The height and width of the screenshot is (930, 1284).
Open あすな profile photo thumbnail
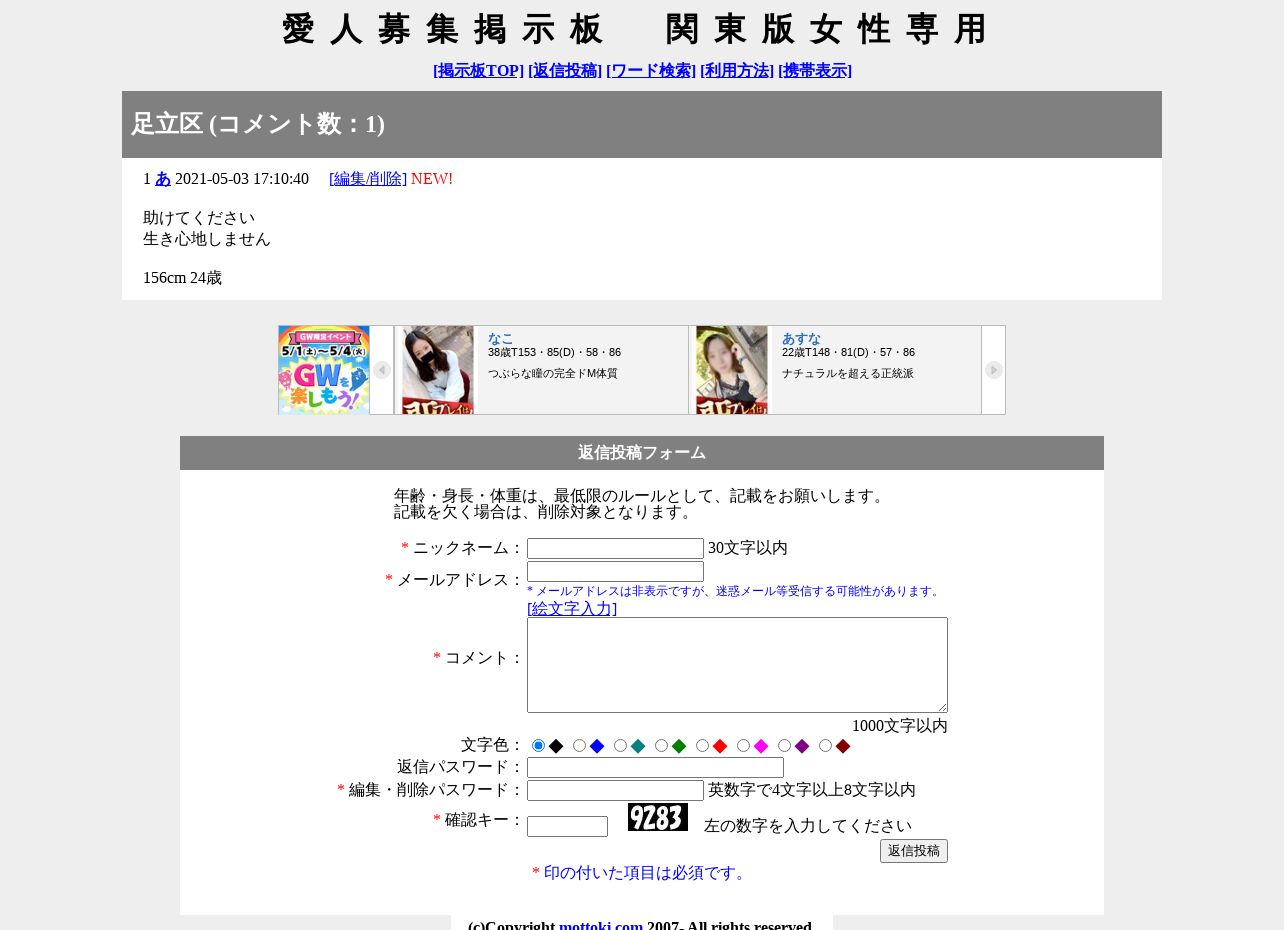[x=732, y=370]
